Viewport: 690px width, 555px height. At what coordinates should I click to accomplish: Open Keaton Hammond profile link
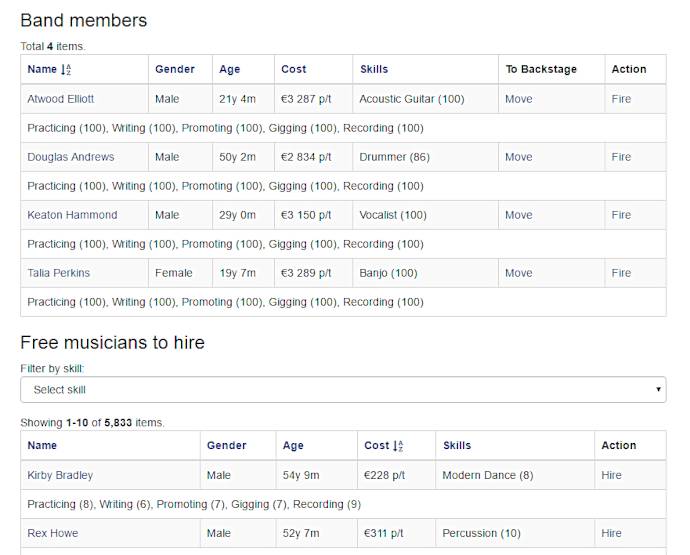coord(72,215)
